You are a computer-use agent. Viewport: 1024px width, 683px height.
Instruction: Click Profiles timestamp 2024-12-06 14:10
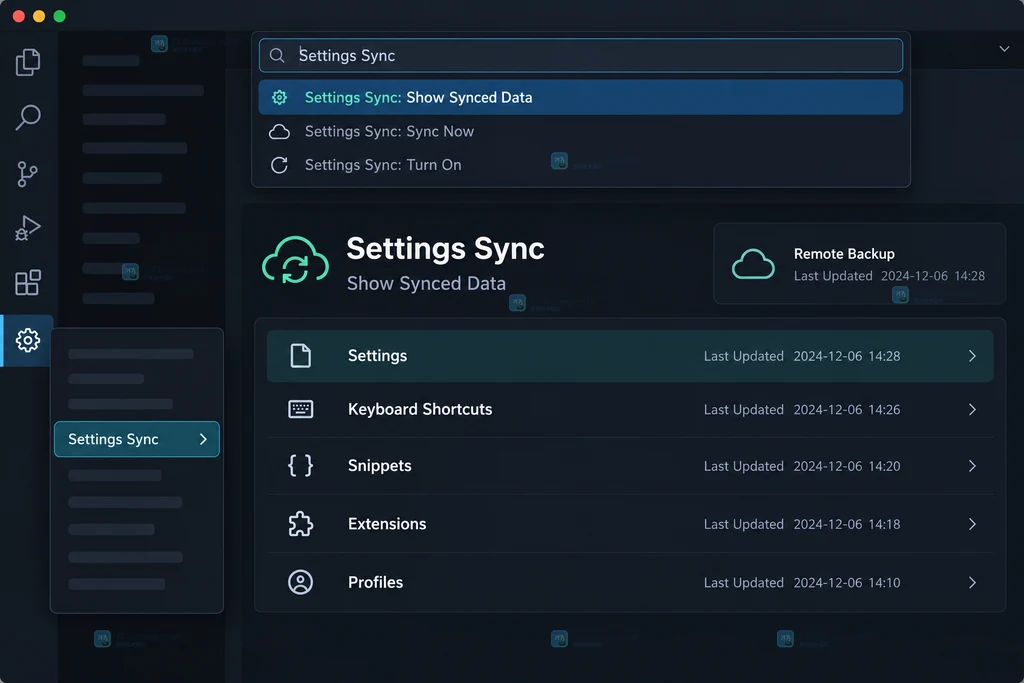pos(846,582)
